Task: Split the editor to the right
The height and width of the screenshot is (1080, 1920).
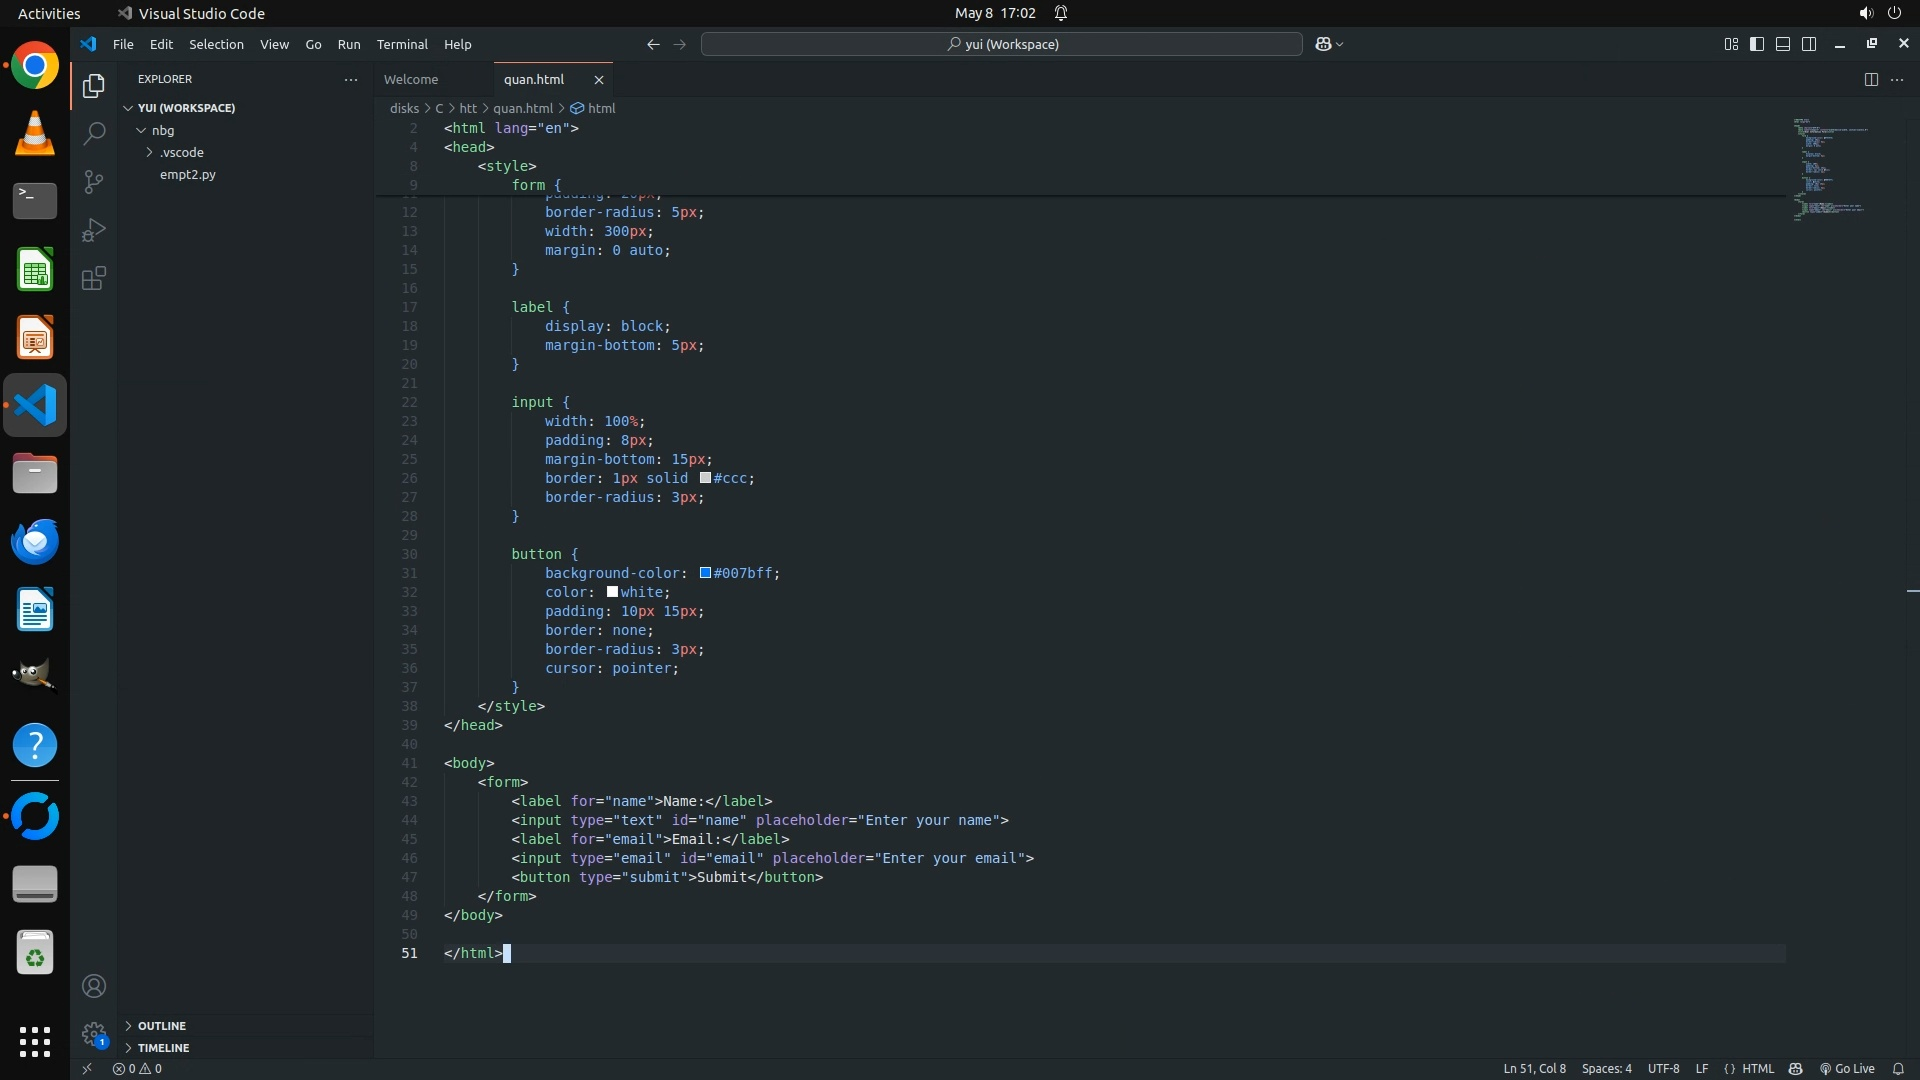Action: 1870,80
